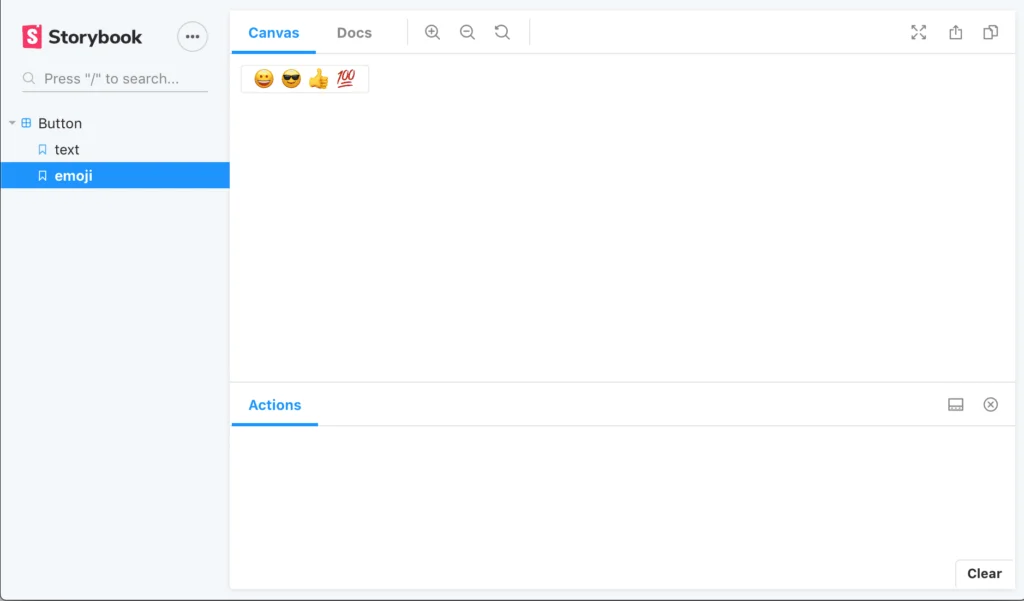
Task: Open the ellipsis shortcuts menu
Action: pyautogui.click(x=192, y=37)
